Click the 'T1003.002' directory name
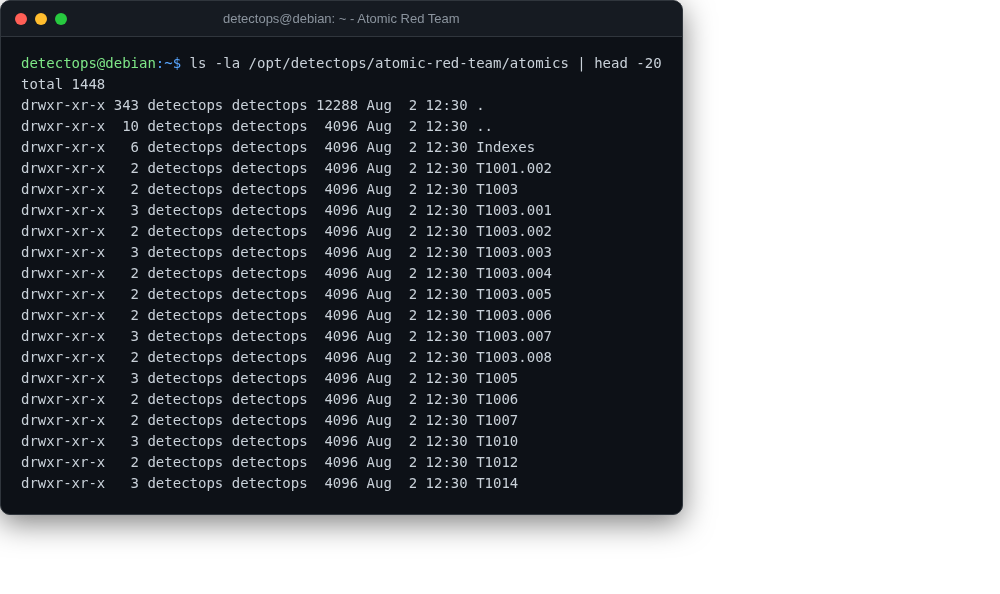This screenshot has height=594, width=1000. click(514, 232)
